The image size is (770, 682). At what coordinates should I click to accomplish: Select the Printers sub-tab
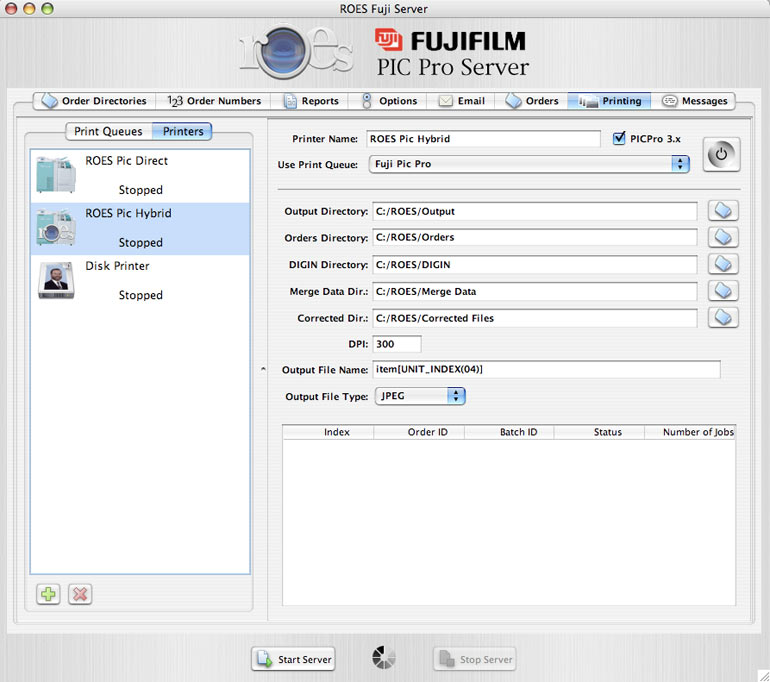tap(183, 132)
